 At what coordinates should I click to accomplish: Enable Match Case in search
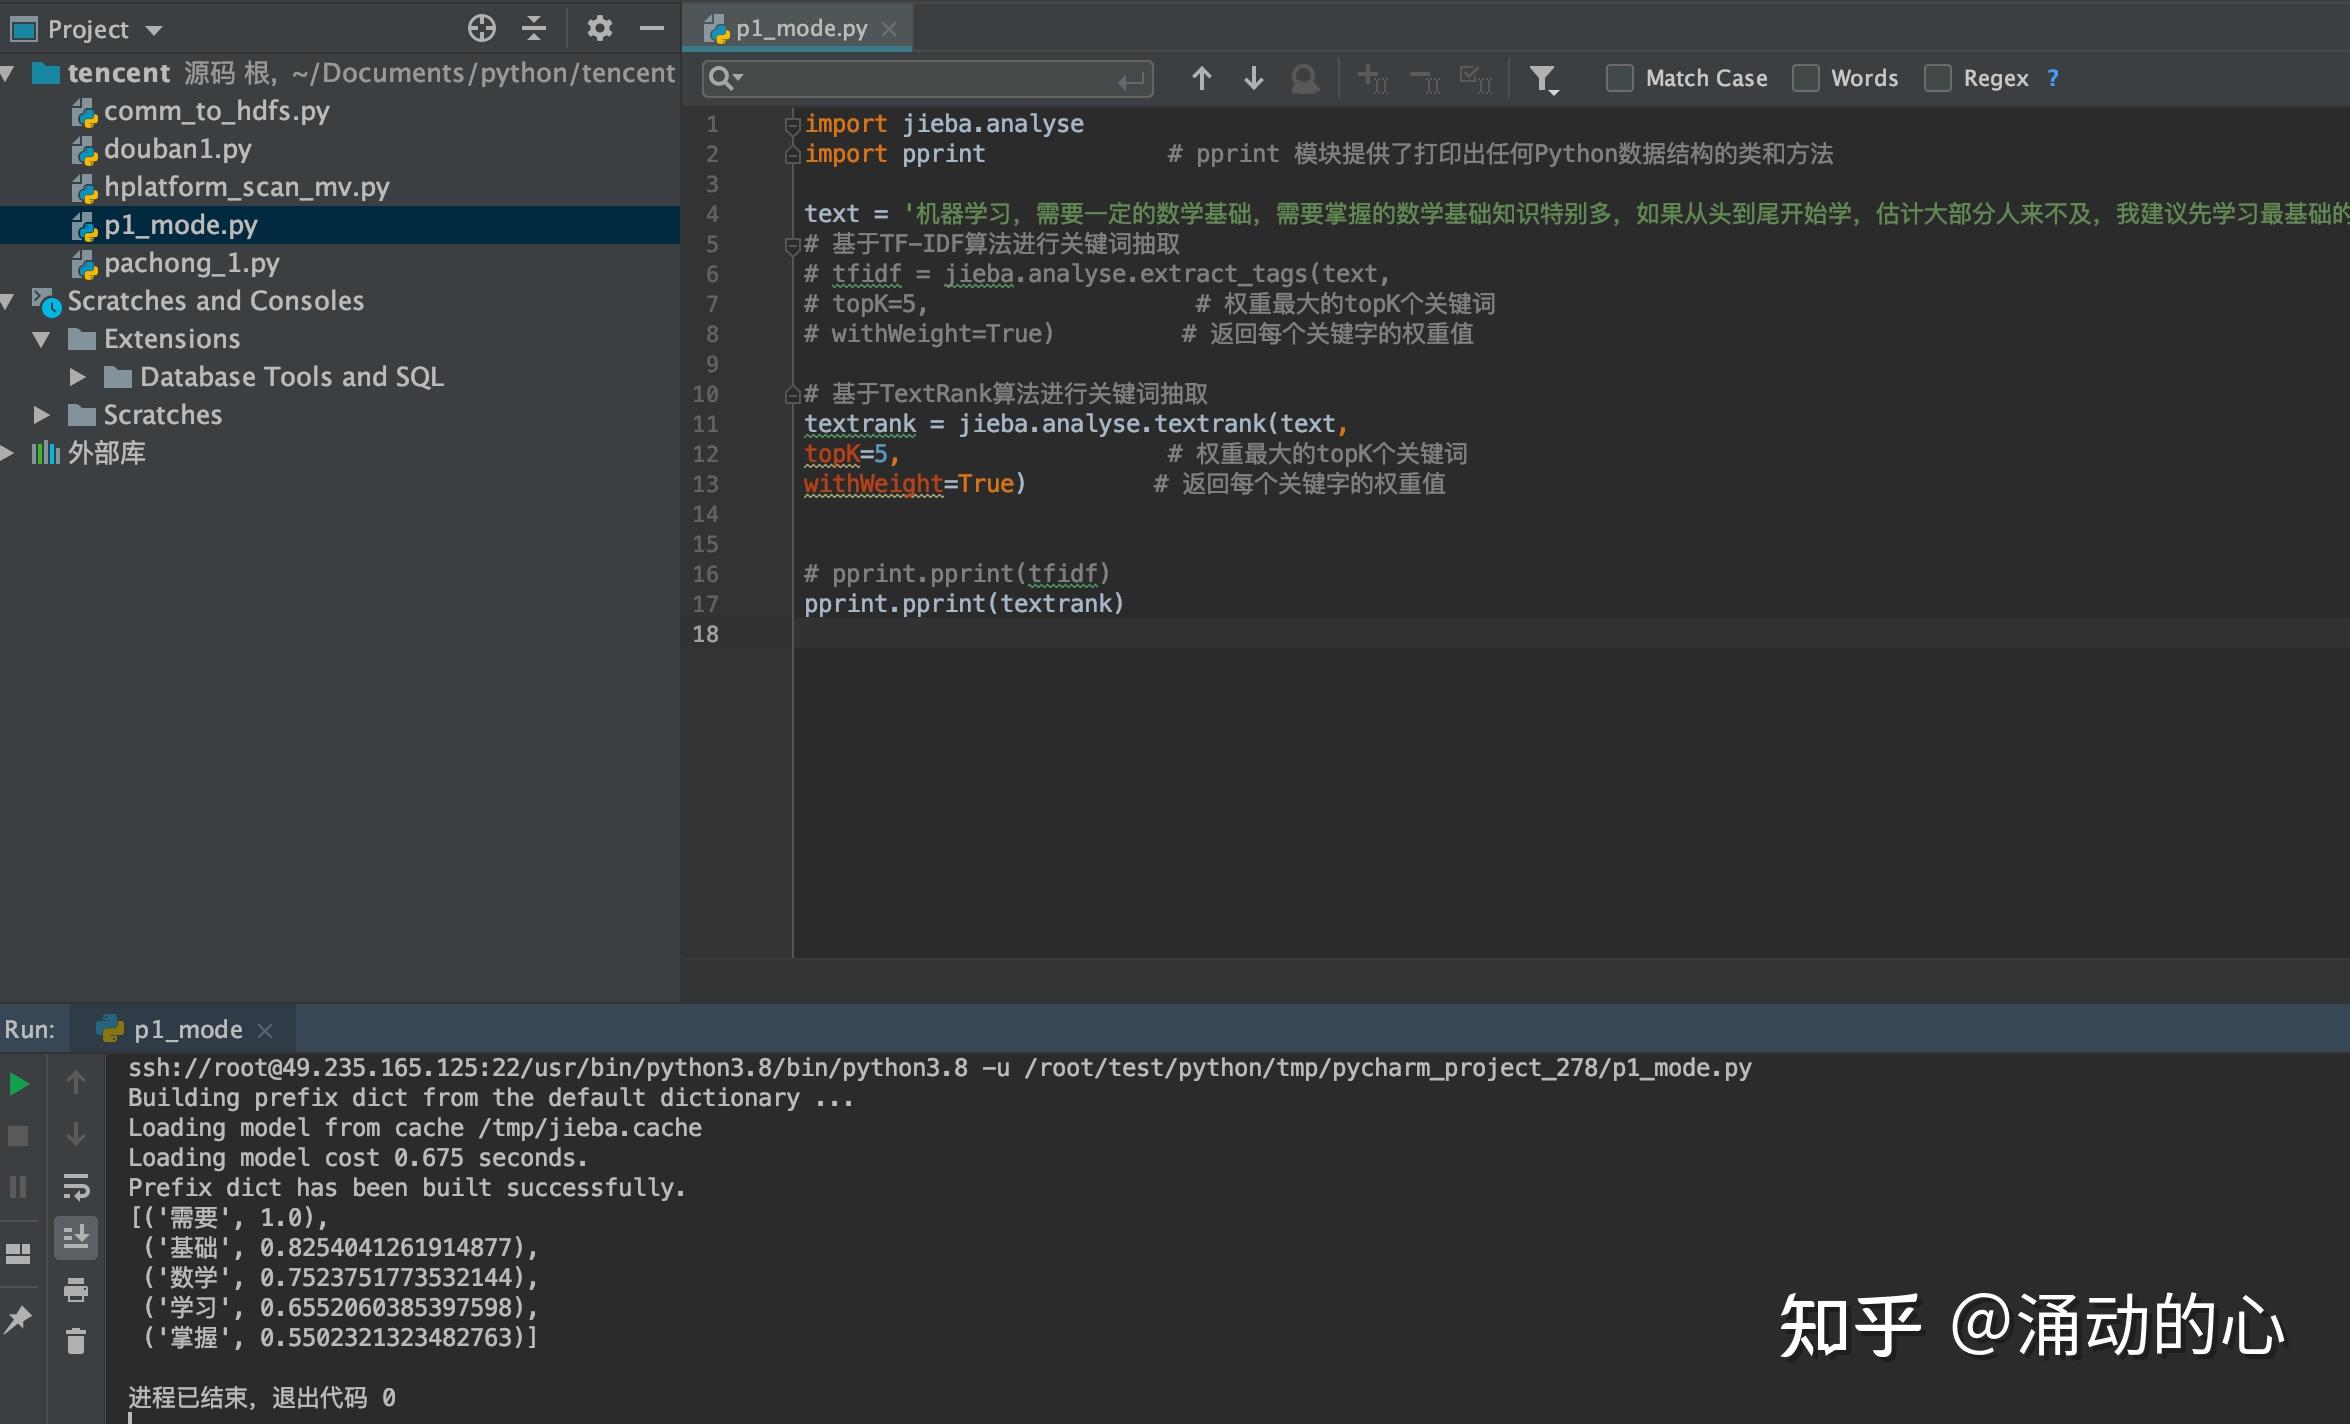[1619, 78]
